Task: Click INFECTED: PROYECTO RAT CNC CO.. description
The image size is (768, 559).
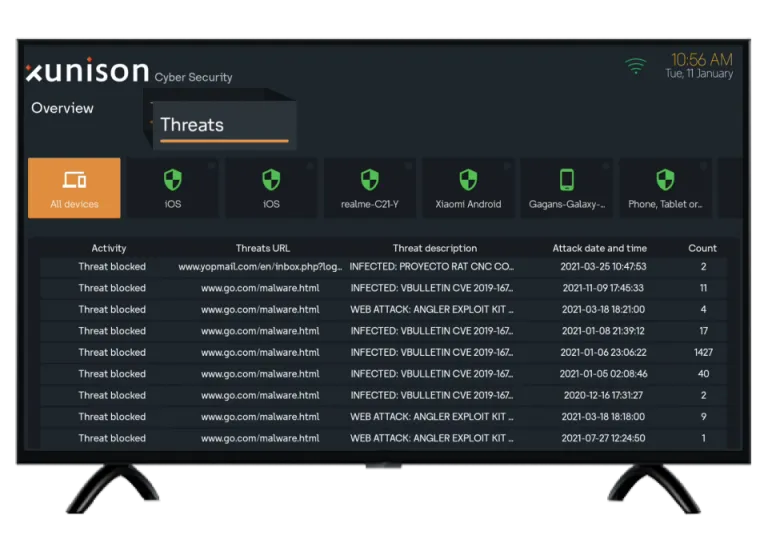Action: pyautogui.click(x=432, y=267)
